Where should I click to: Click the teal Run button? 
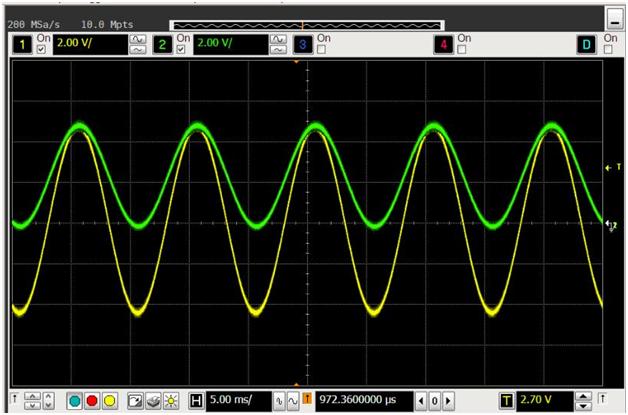(75, 400)
